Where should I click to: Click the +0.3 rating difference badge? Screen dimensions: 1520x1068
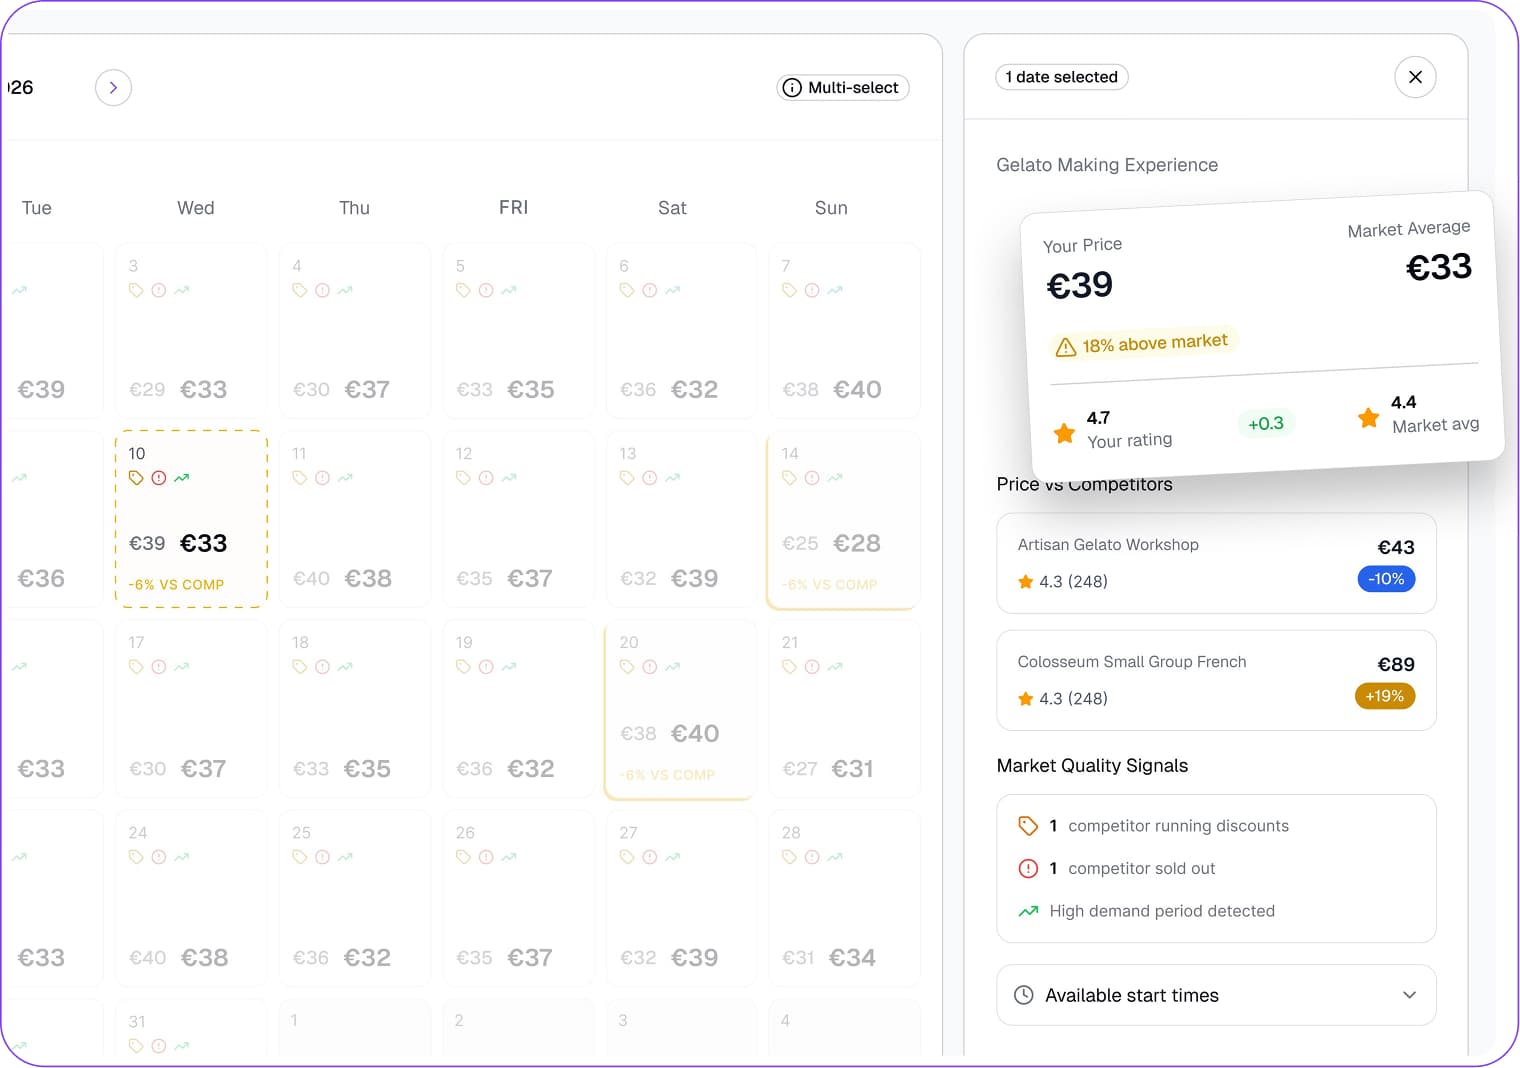pos(1266,424)
